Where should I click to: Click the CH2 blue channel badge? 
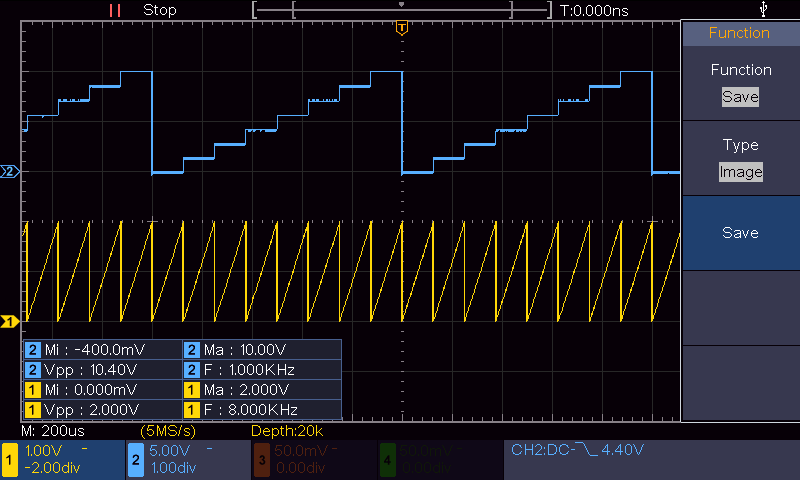click(x=136, y=460)
